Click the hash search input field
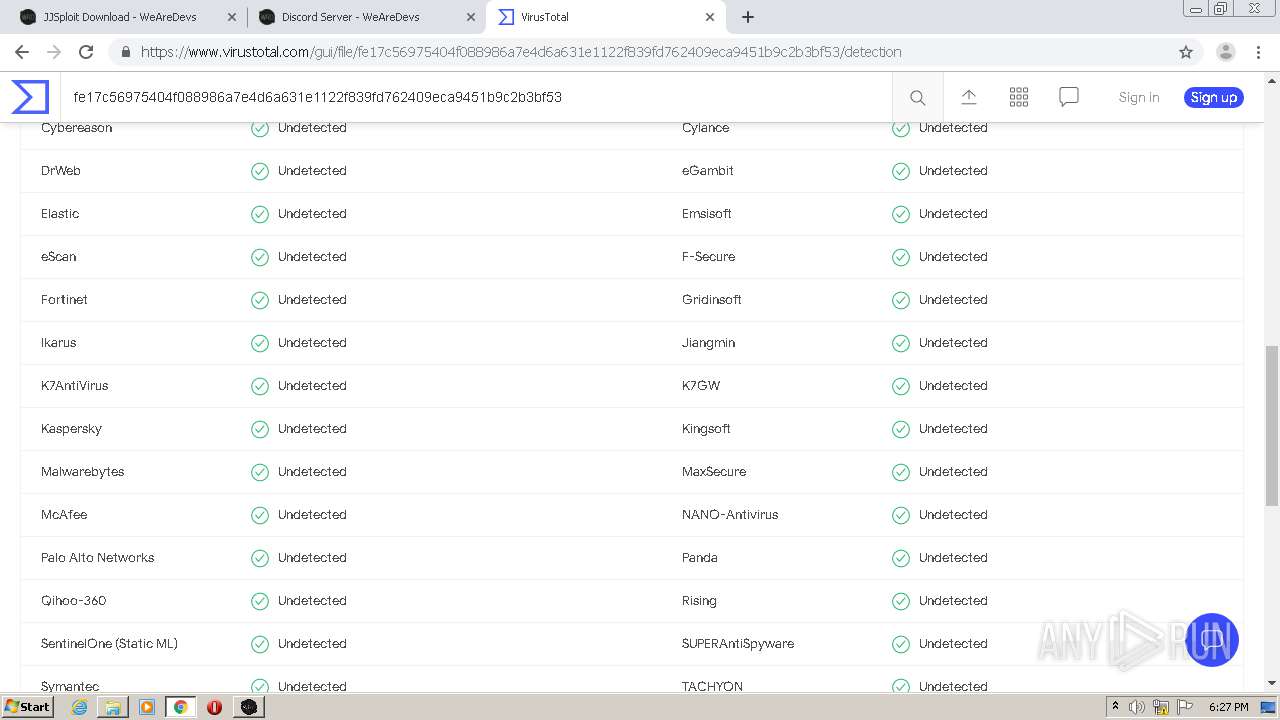Screen dimensions: 1280x720 pyautogui.click(x=476, y=97)
